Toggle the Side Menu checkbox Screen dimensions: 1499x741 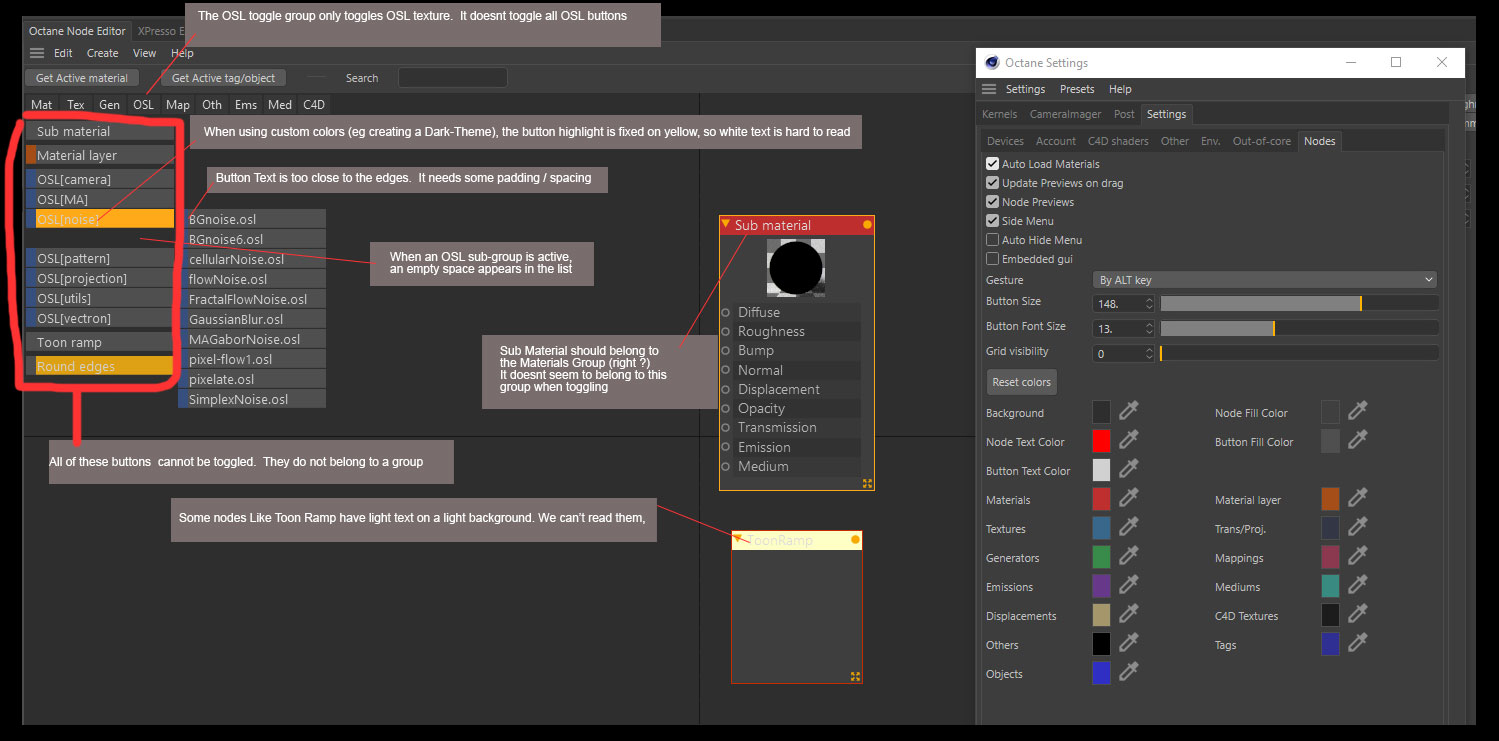click(992, 220)
